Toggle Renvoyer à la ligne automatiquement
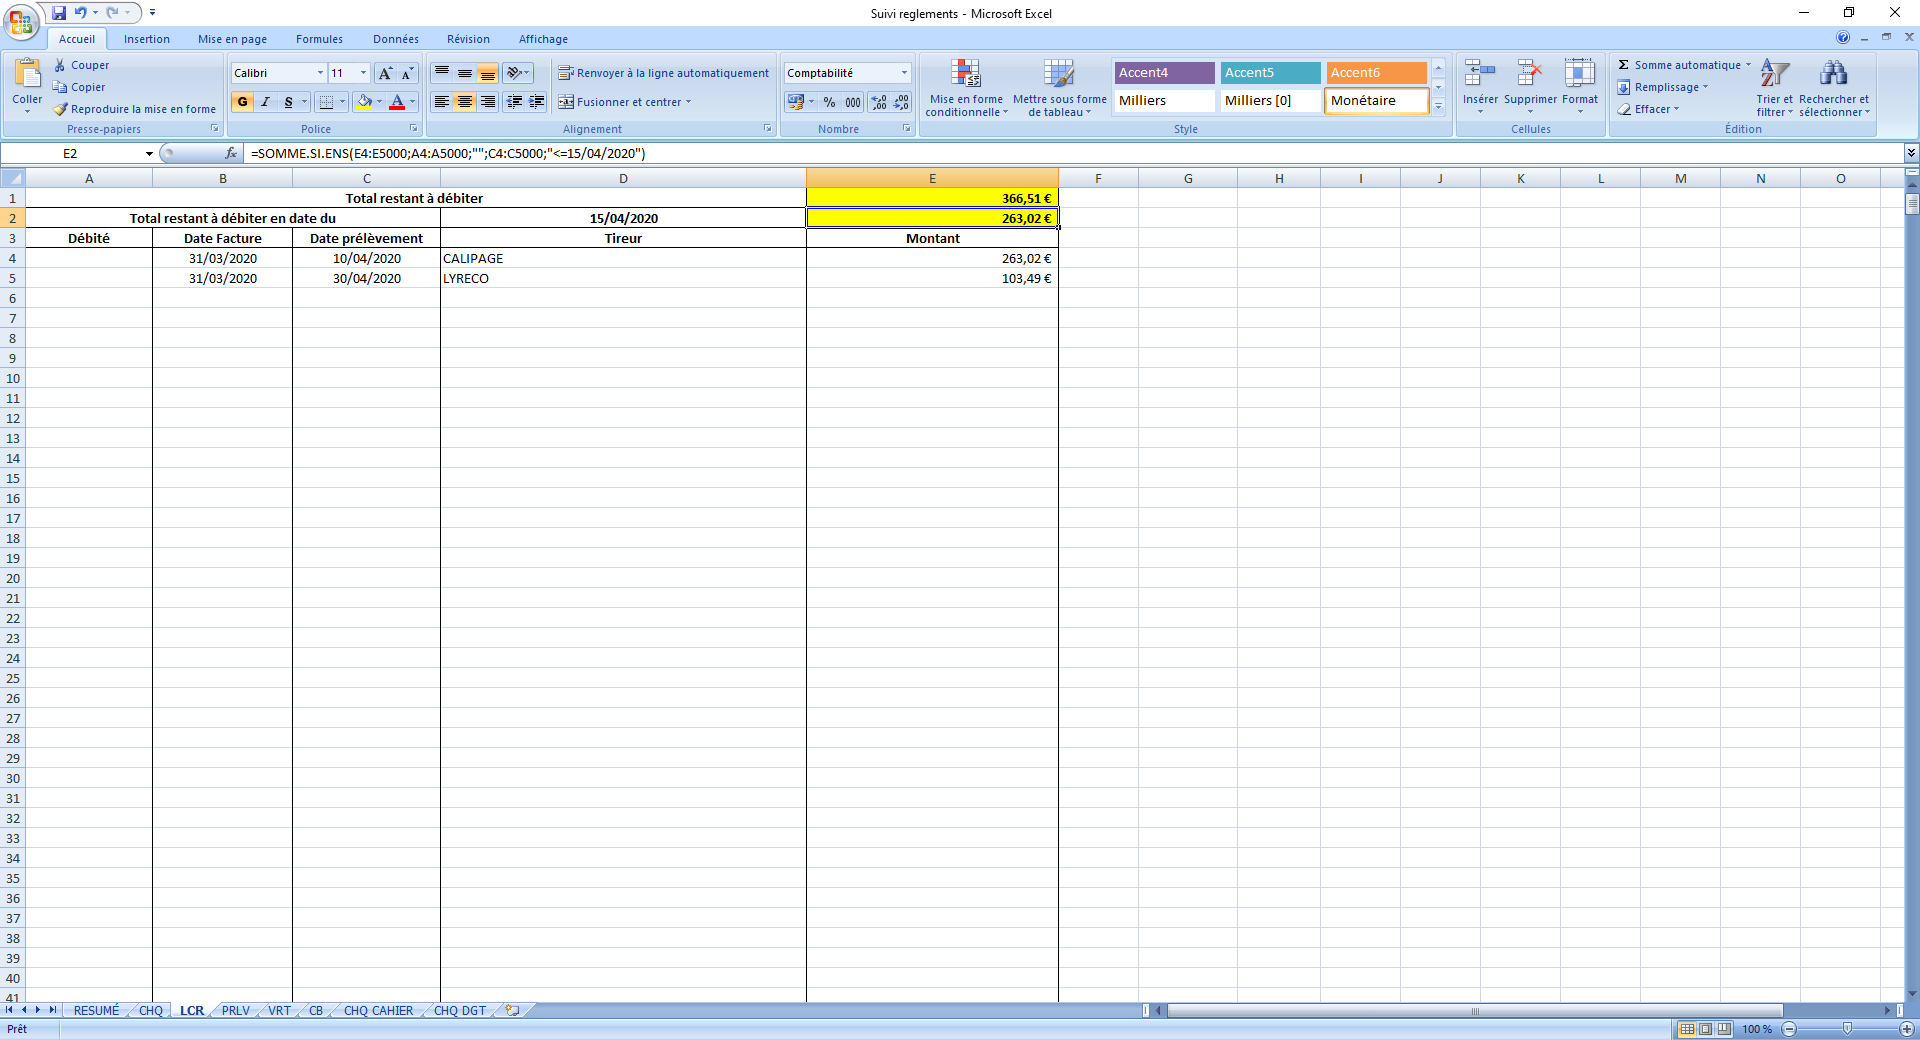 (663, 73)
